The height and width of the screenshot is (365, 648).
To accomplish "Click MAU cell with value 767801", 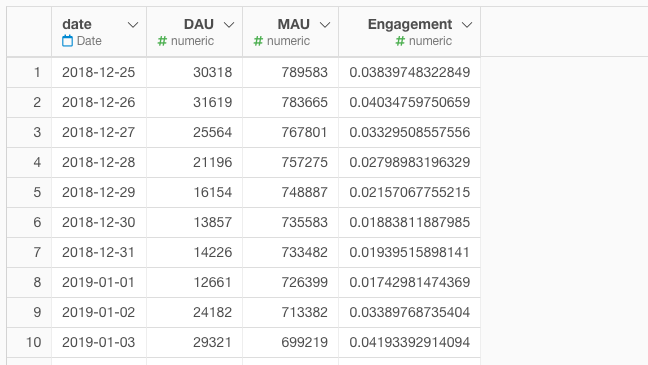I will click(x=291, y=132).
